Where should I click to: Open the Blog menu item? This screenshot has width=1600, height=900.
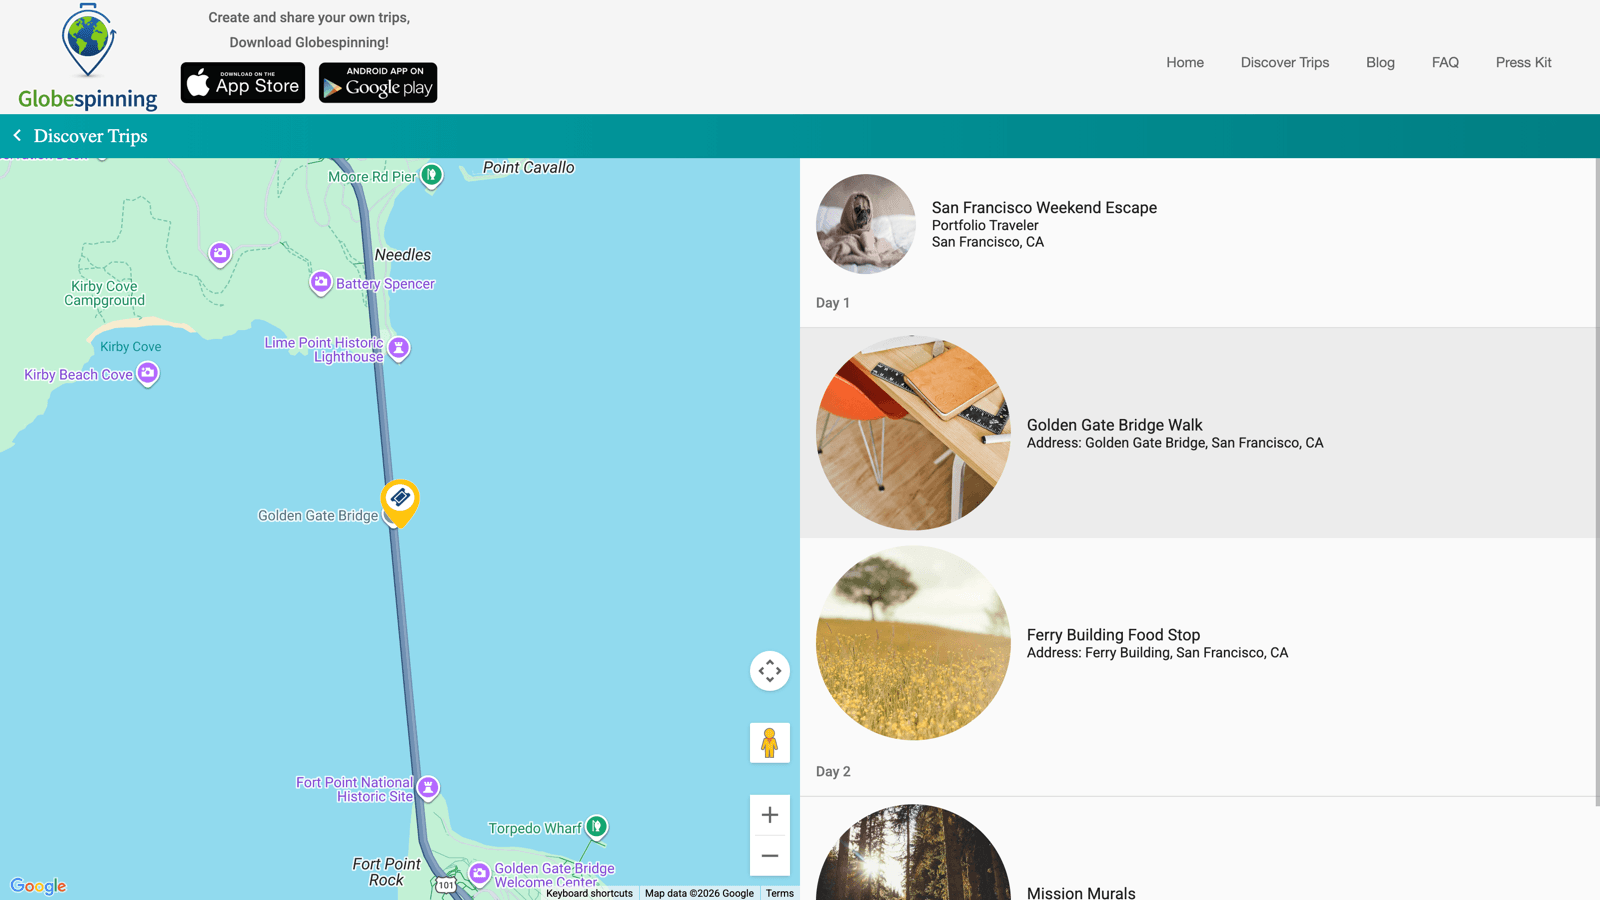coord(1380,62)
